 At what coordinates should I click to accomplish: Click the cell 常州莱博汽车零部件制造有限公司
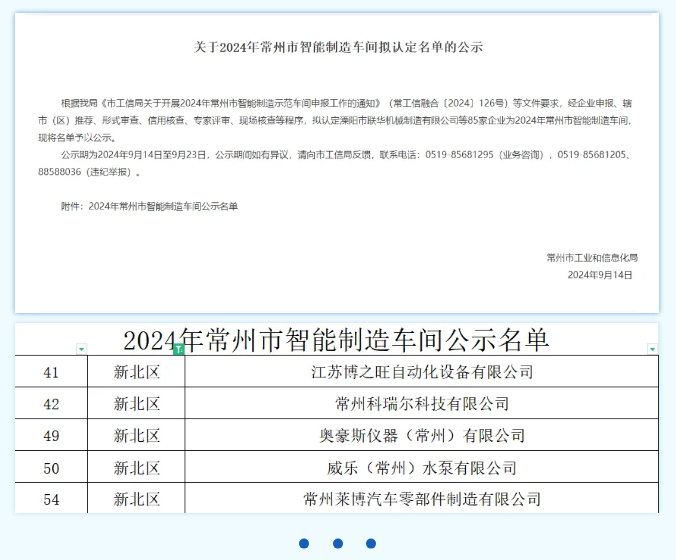coord(421,498)
